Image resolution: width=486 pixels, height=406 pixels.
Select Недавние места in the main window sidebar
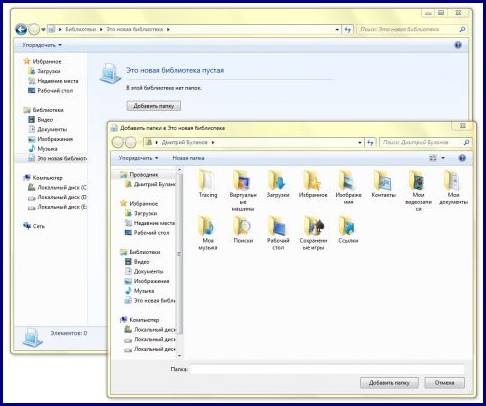coord(53,81)
